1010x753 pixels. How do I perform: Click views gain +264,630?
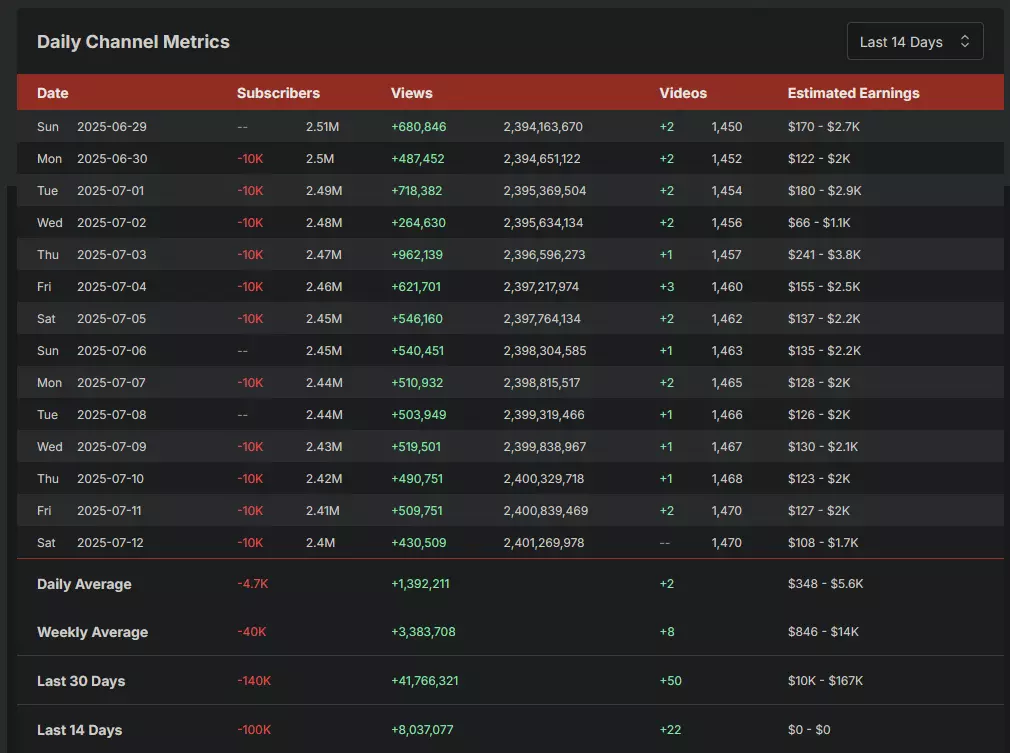click(x=419, y=222)
